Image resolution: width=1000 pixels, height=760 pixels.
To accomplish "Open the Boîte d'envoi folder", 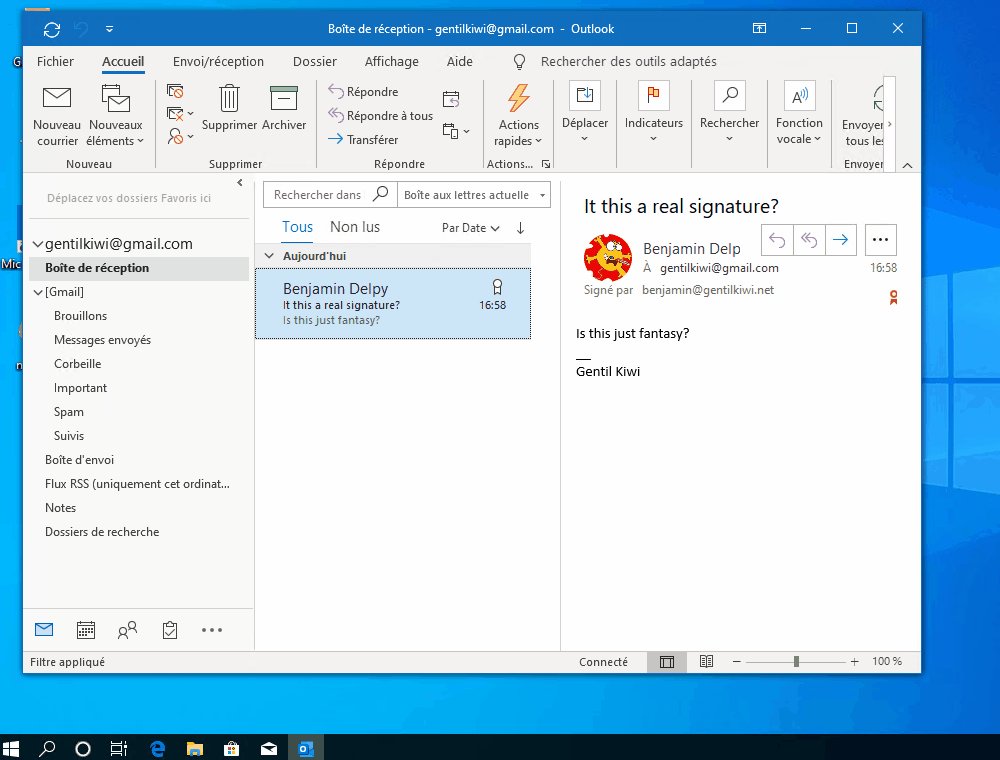I will [x=79, y=460].
